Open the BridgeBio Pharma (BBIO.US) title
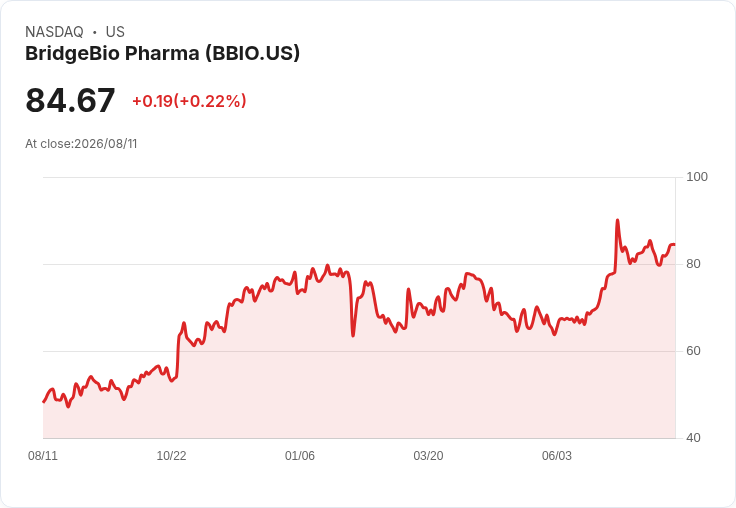 click(162, 54)
